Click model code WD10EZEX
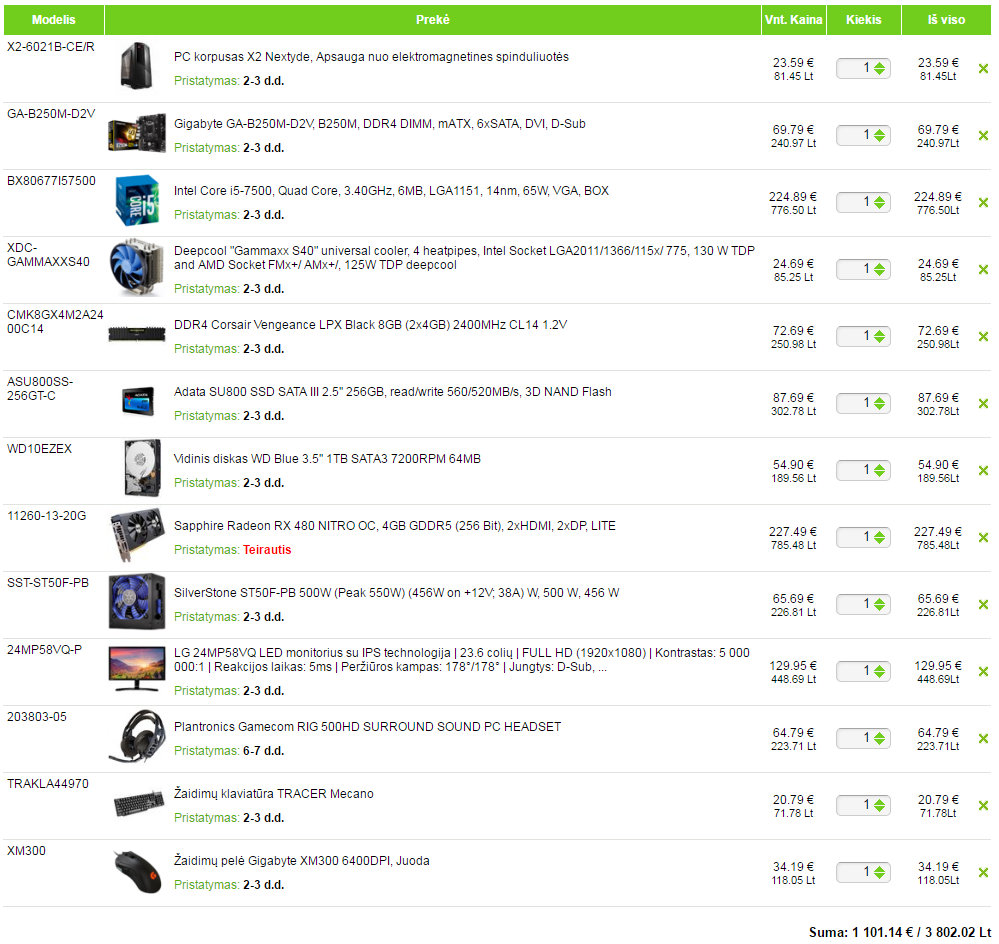This screenshot has width=999, height=944. [40, 449]
